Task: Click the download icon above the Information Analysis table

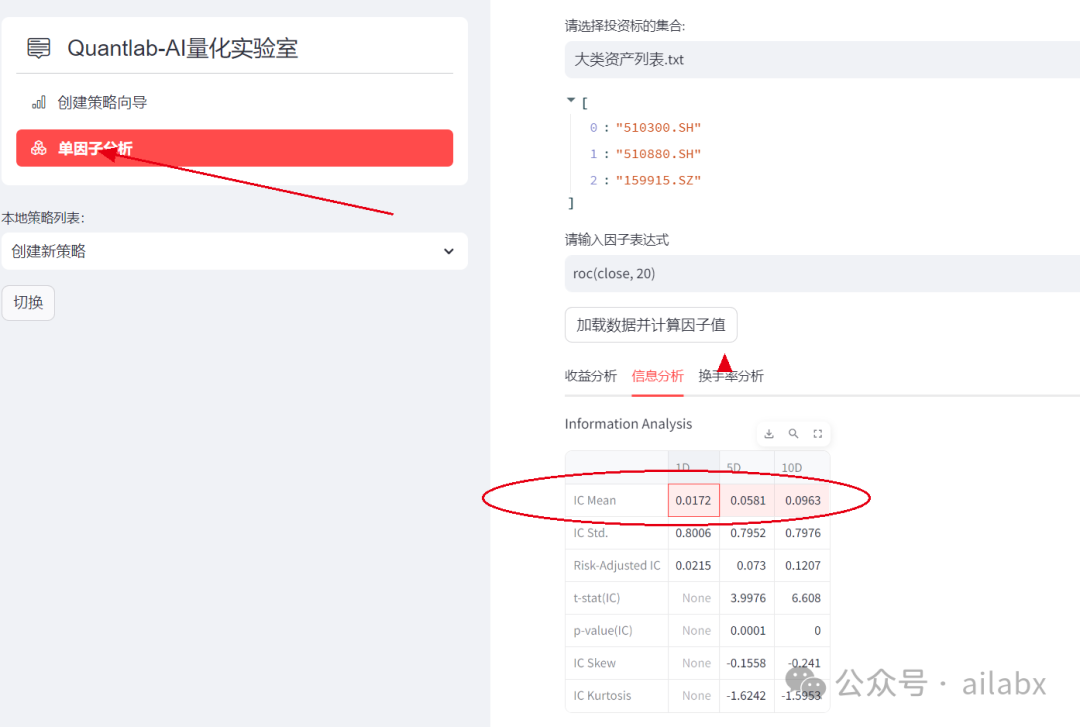Action: pyautogui.click(x=768, y=433)
